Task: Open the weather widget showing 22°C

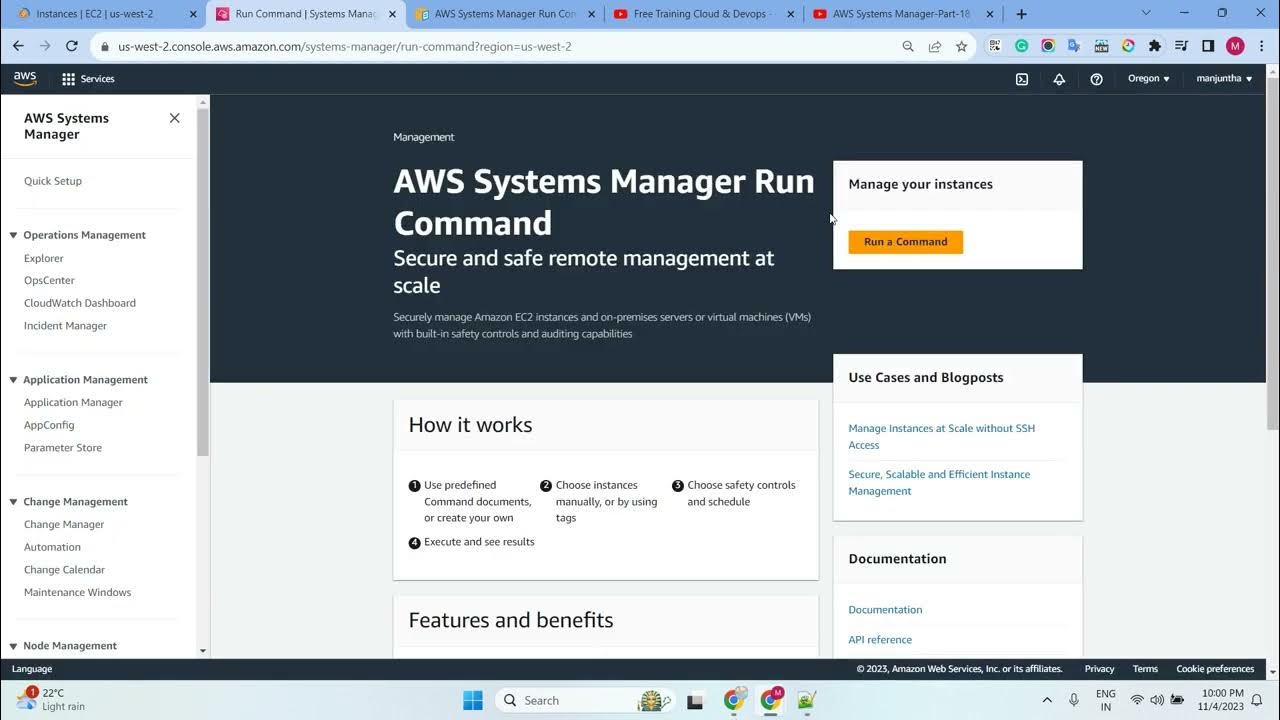Action: [52, 699]
